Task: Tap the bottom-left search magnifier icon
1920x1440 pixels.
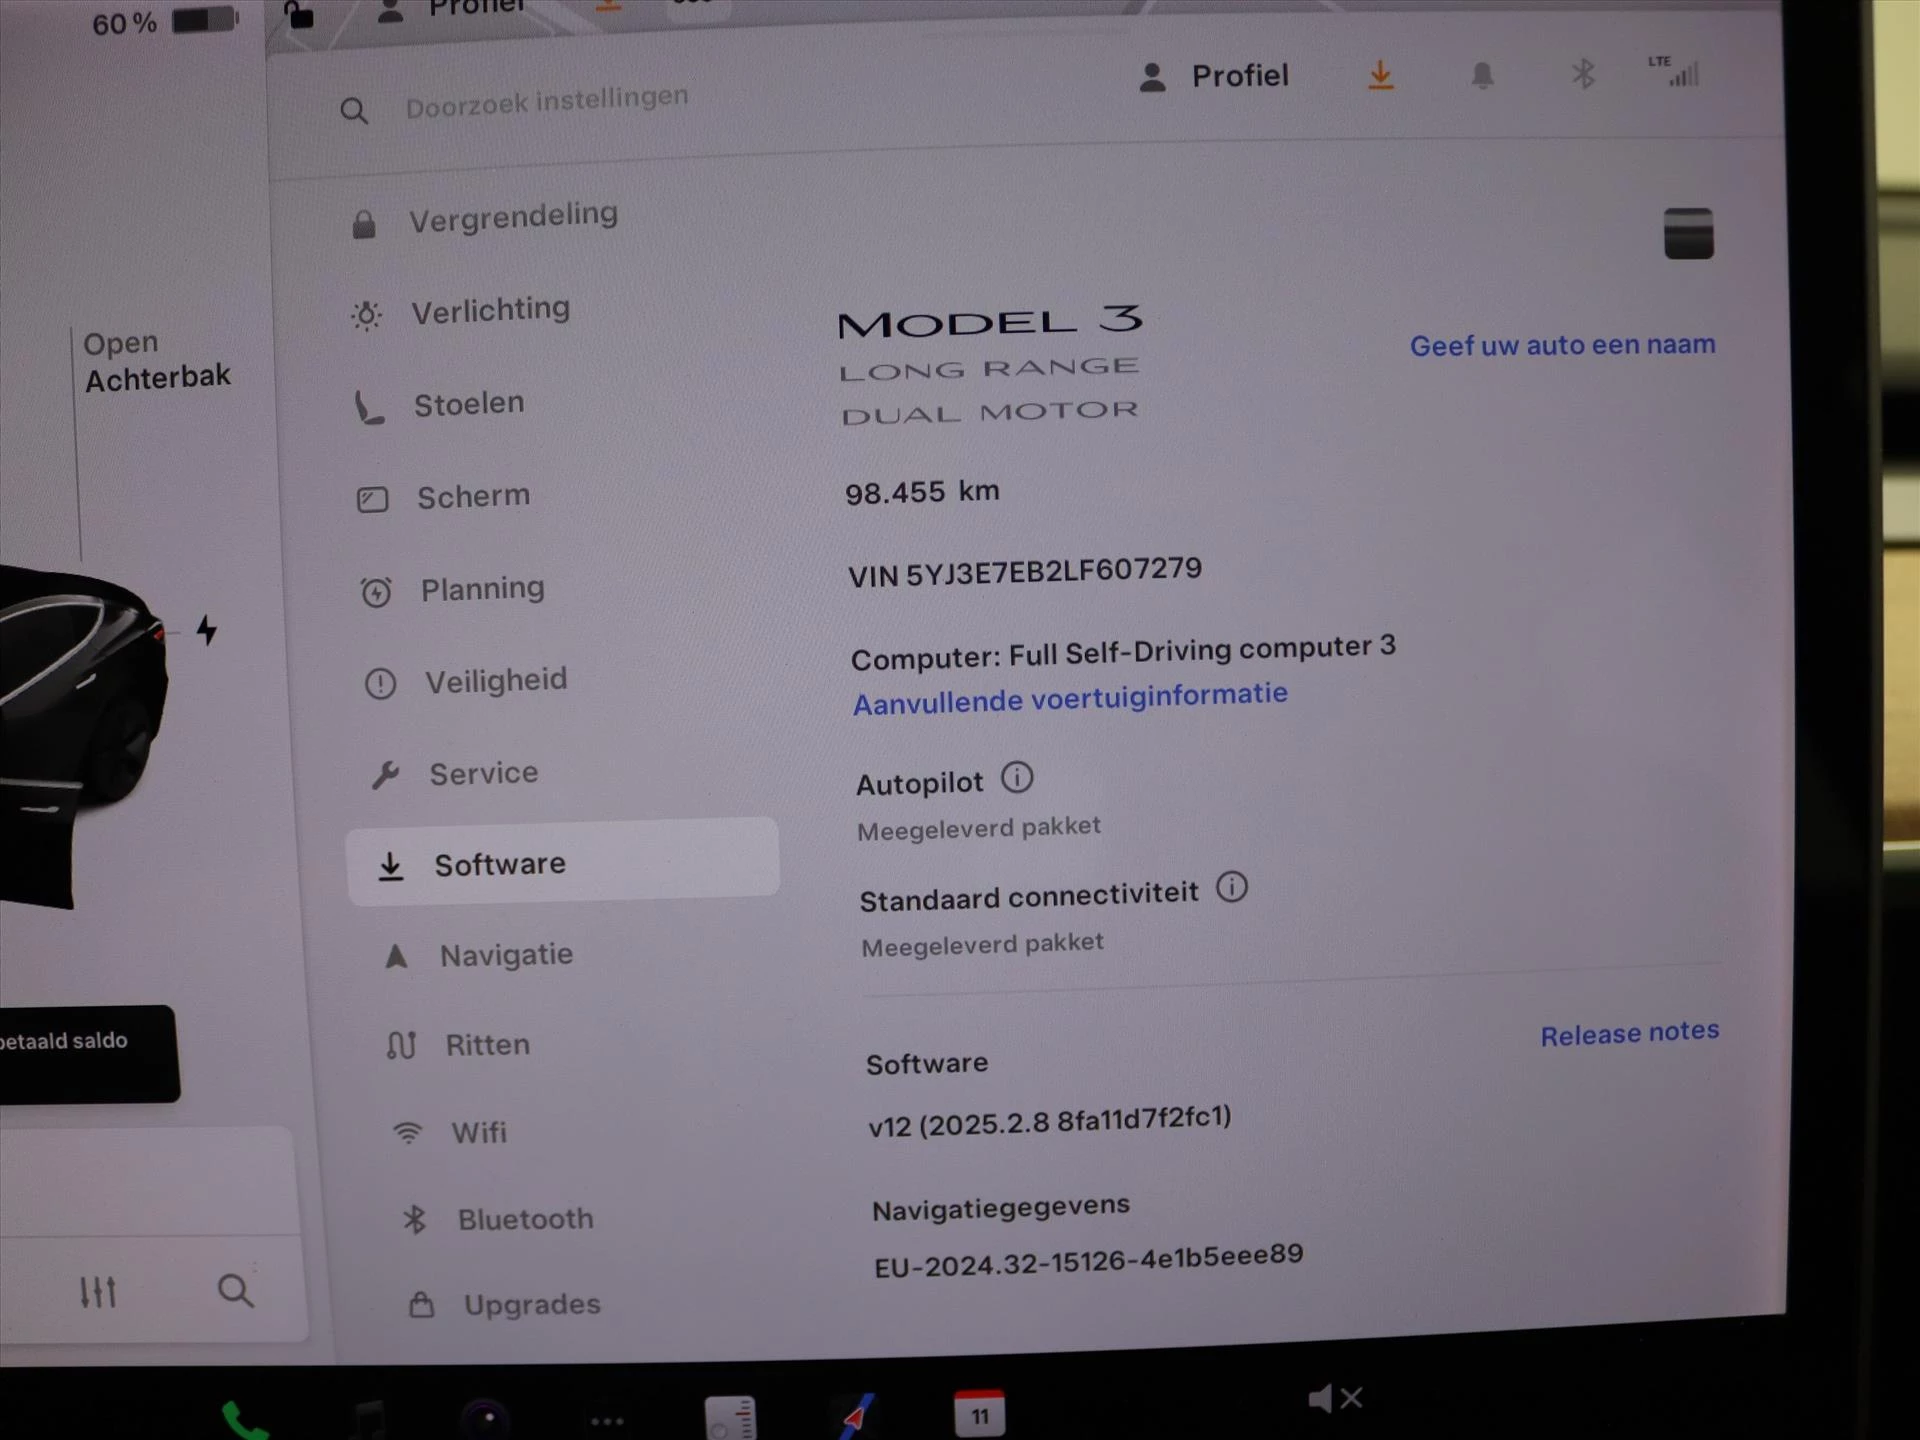Action: [x=236, y=1291]
